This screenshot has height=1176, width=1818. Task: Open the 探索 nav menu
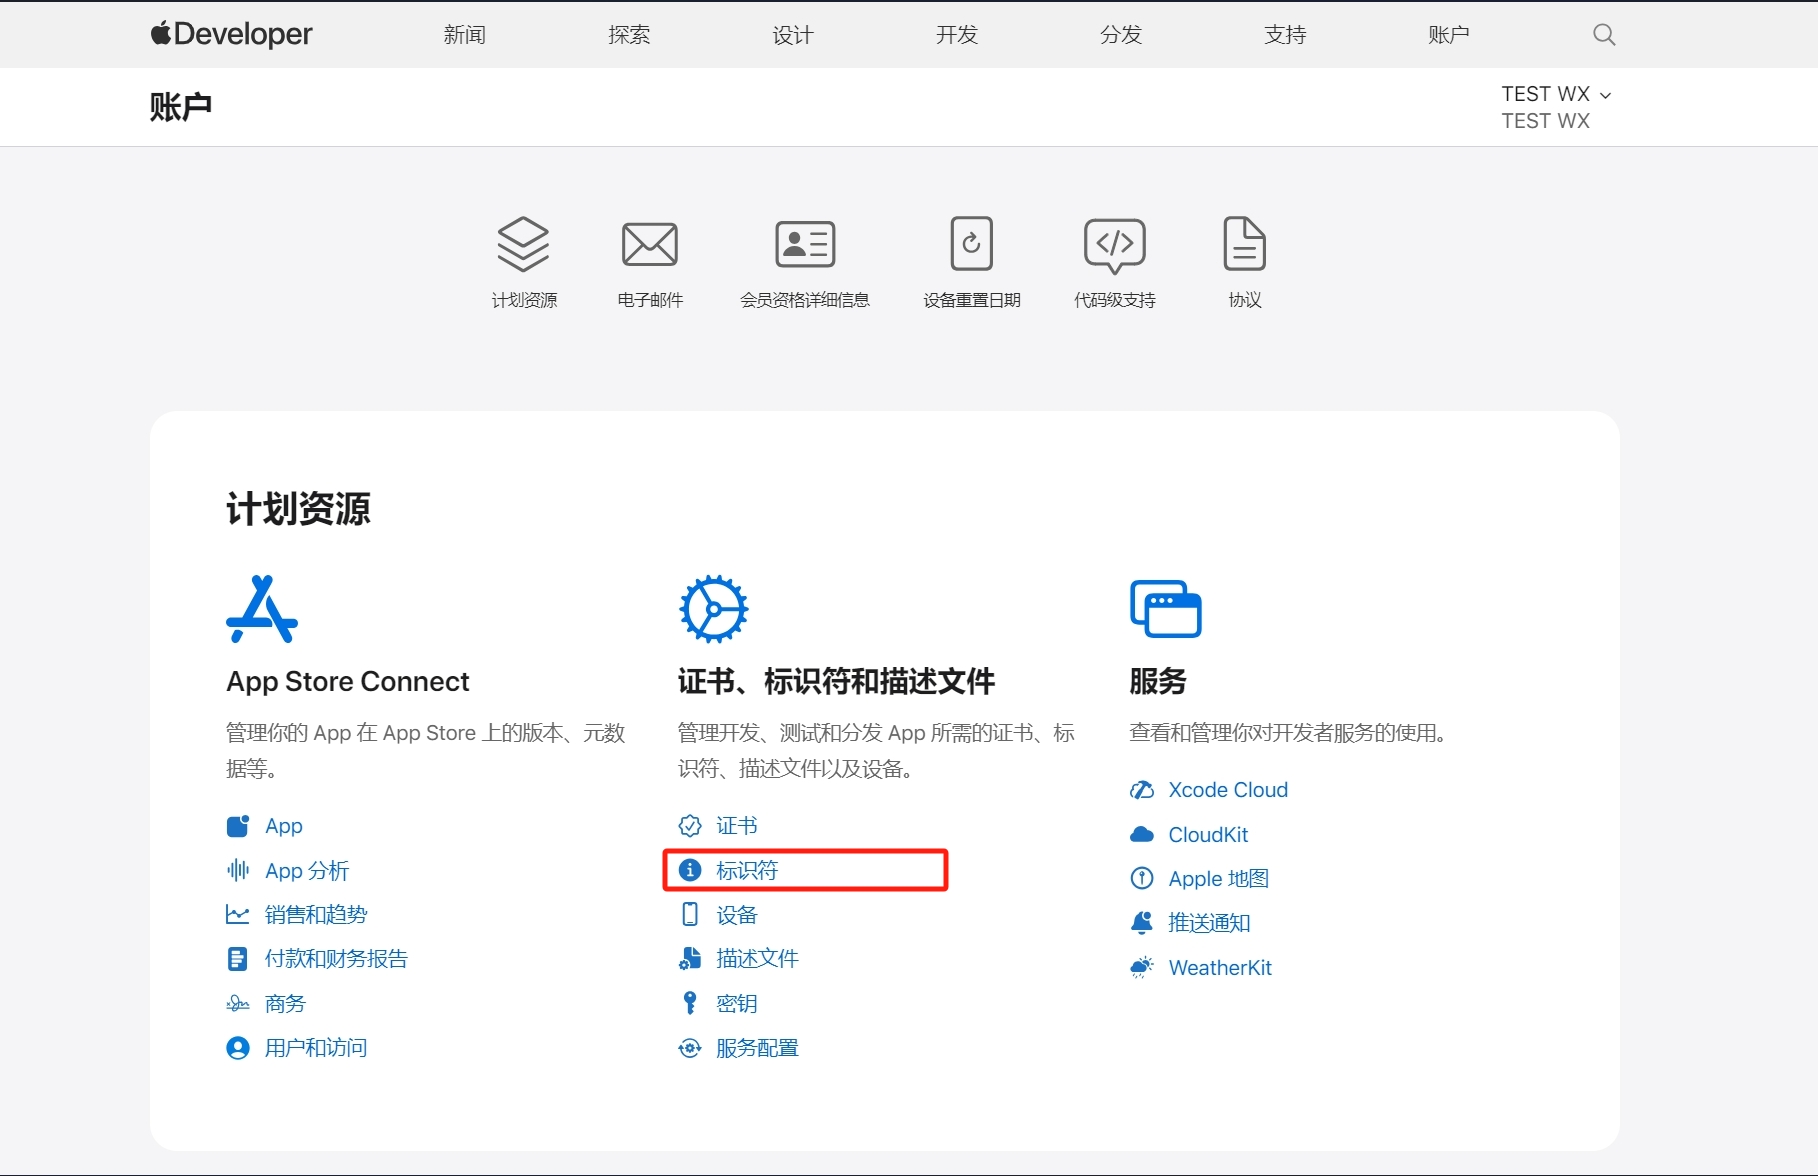tap(629, 35)
